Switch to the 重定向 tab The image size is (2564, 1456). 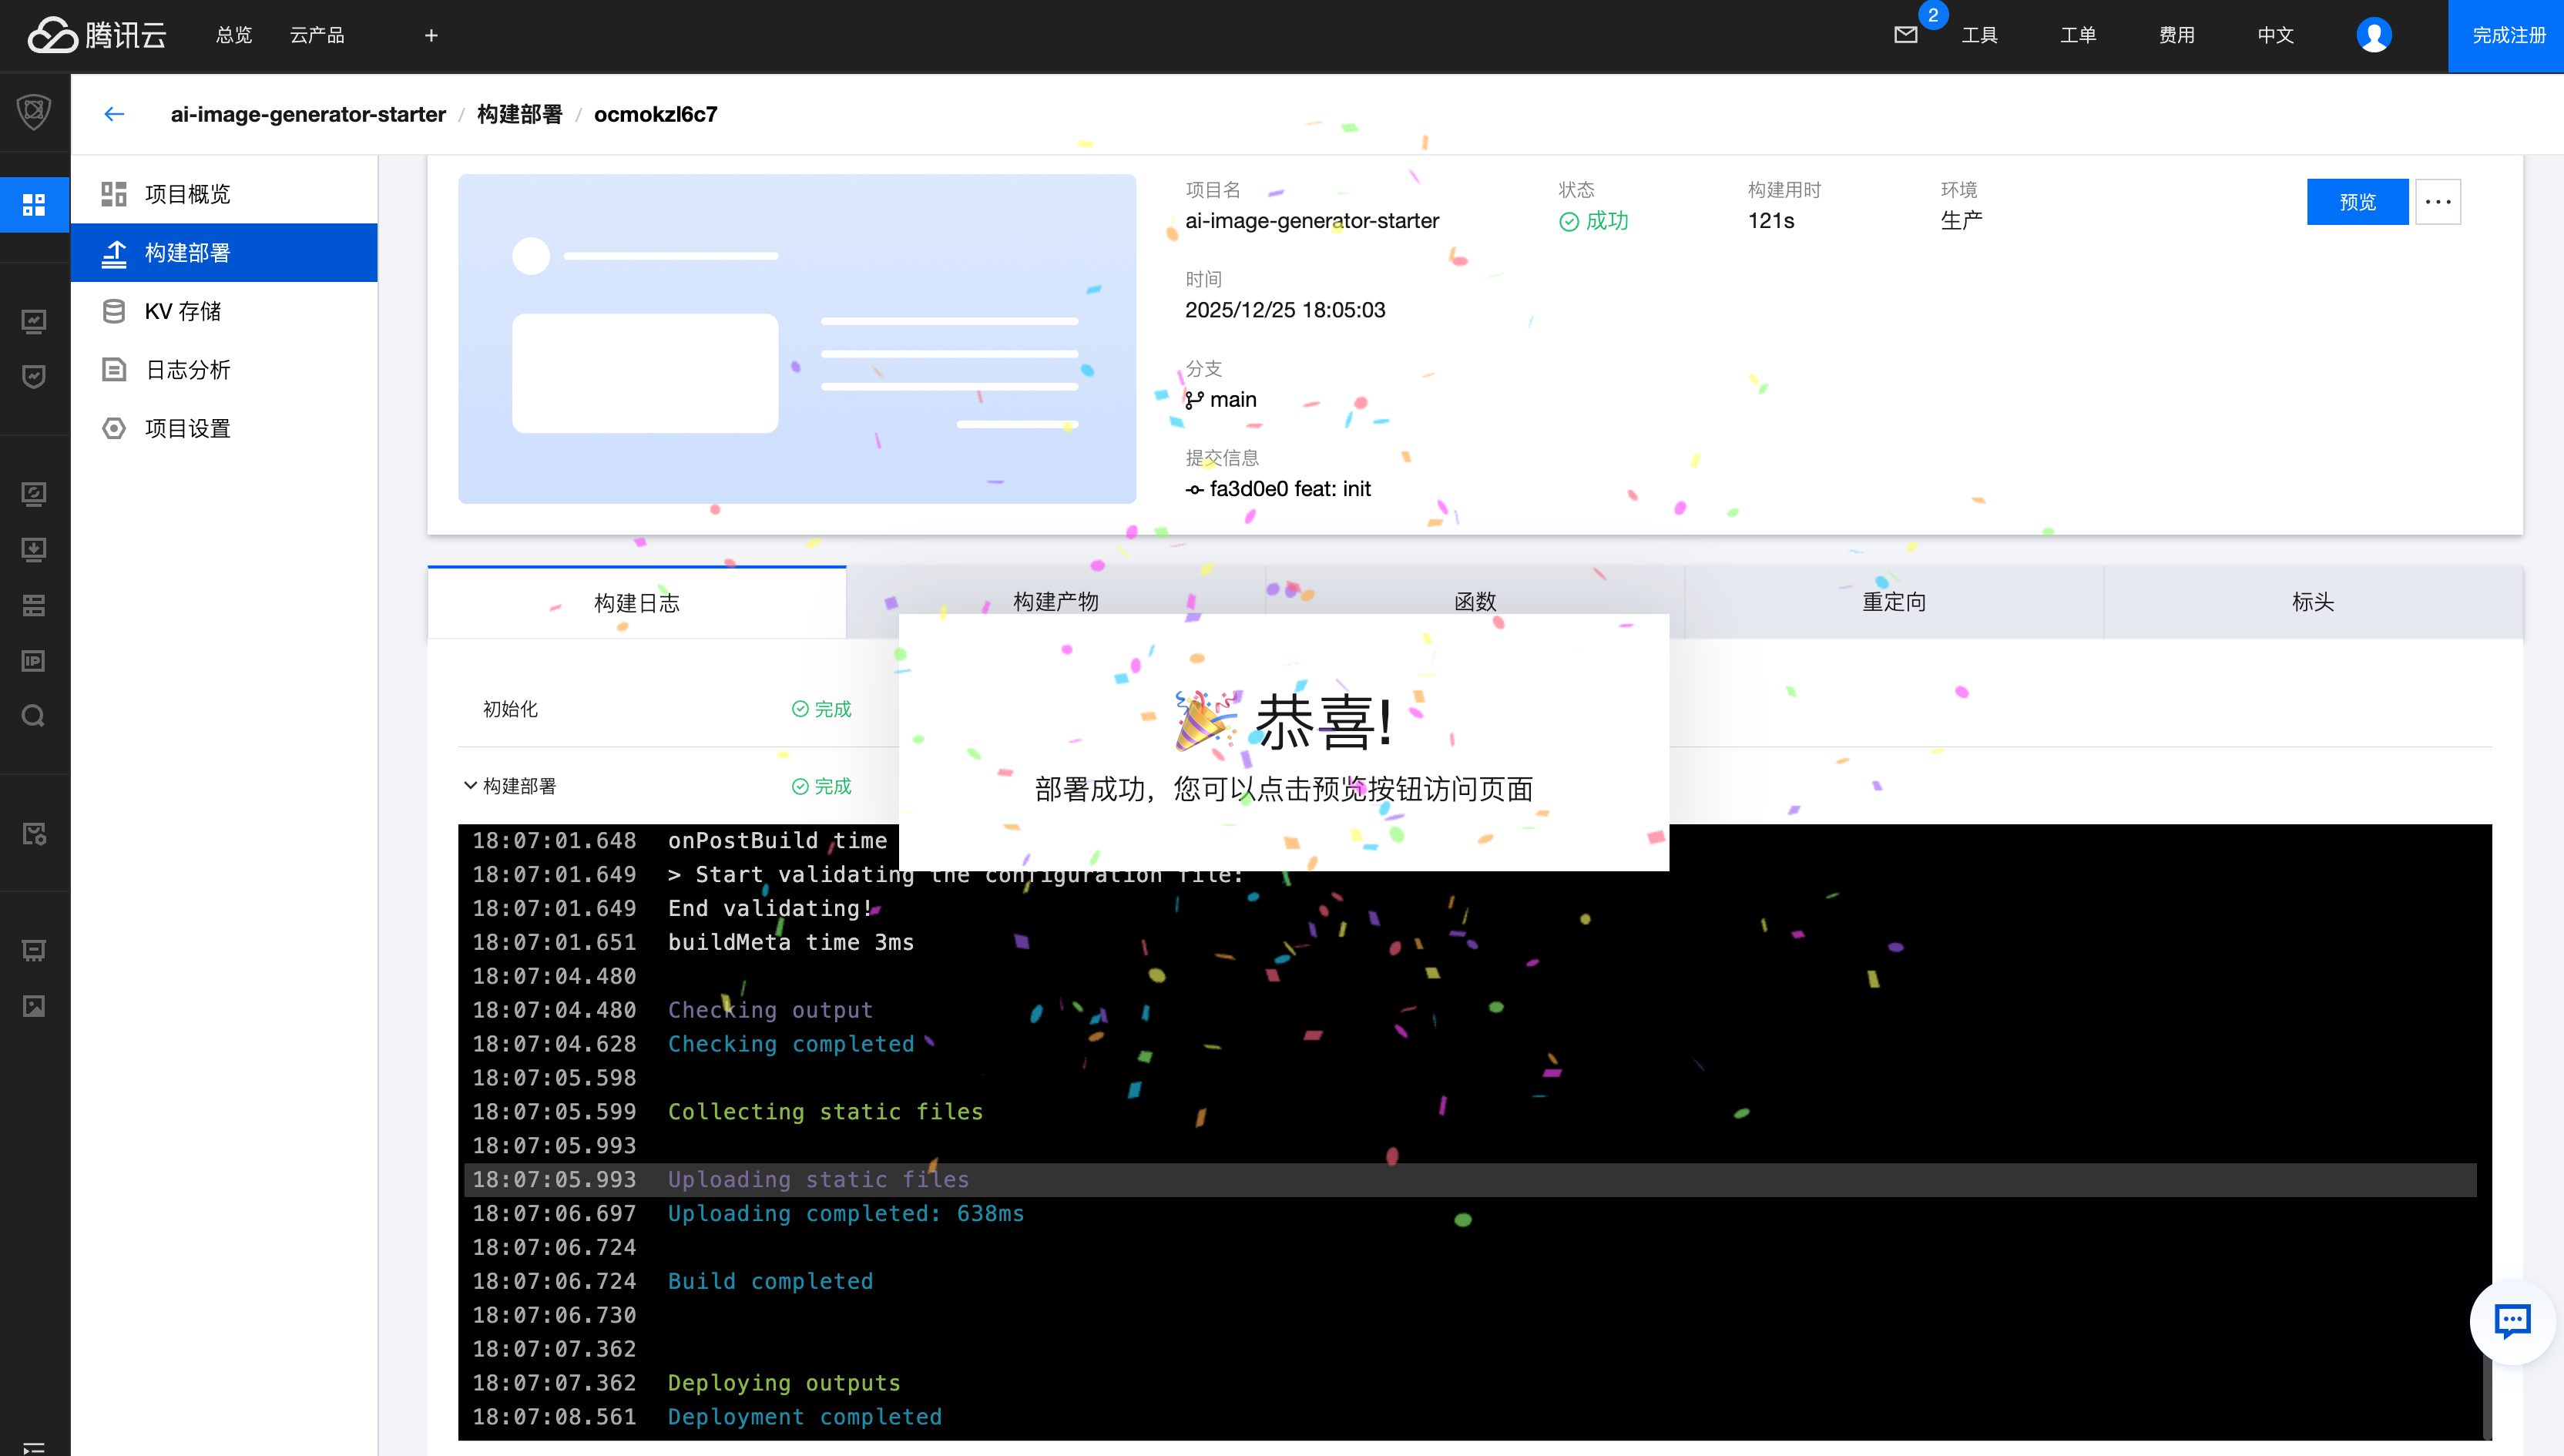click(1893, 602)
